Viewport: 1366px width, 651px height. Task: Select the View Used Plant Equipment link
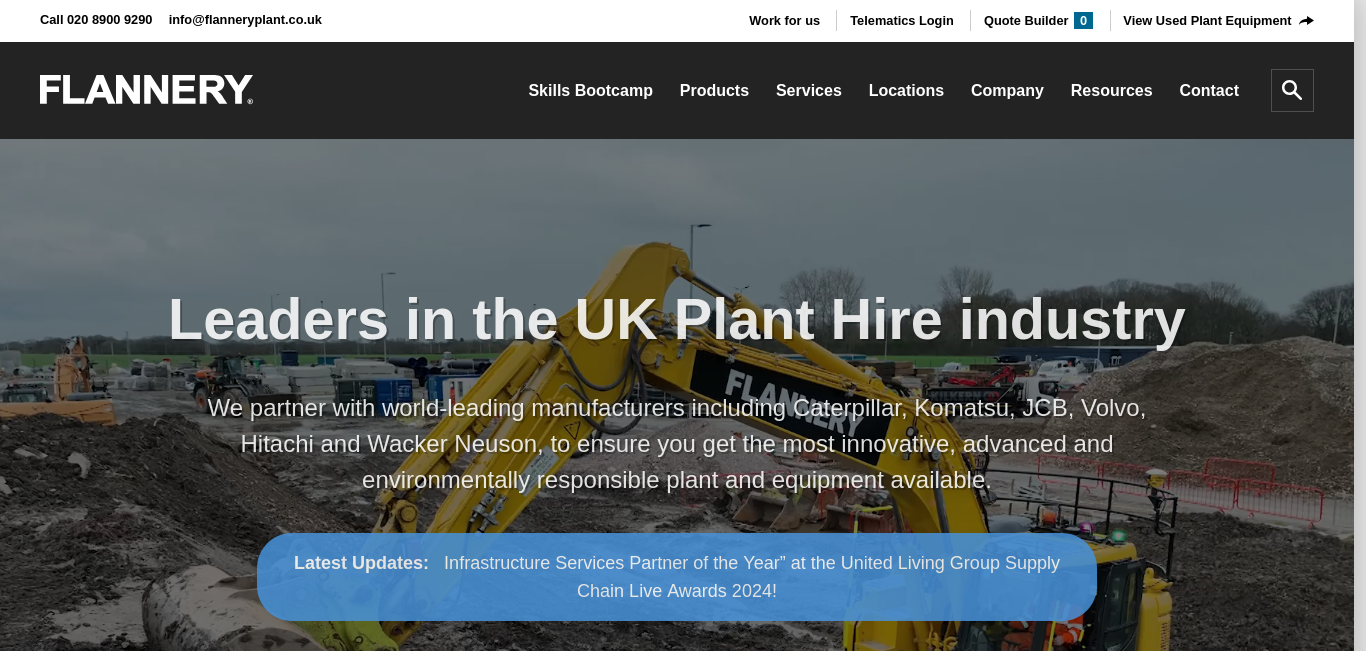(1207, 21)
